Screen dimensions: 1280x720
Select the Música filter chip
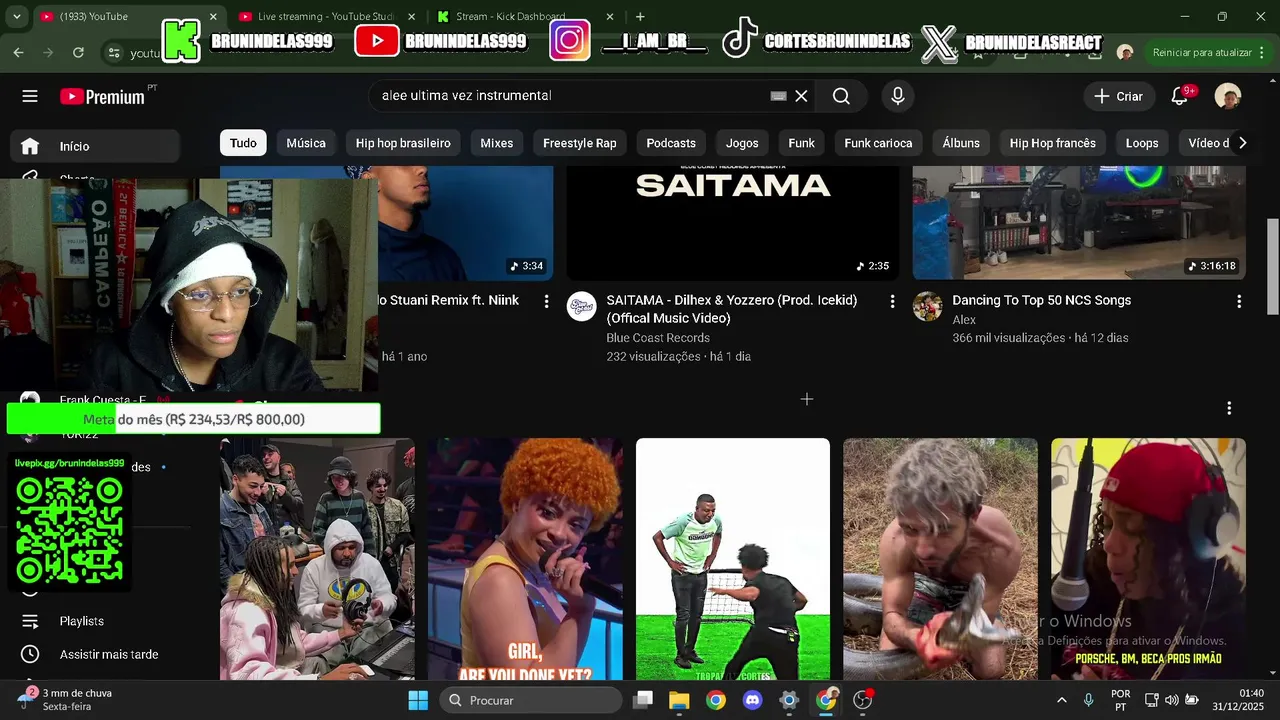(x=306, y=143)
